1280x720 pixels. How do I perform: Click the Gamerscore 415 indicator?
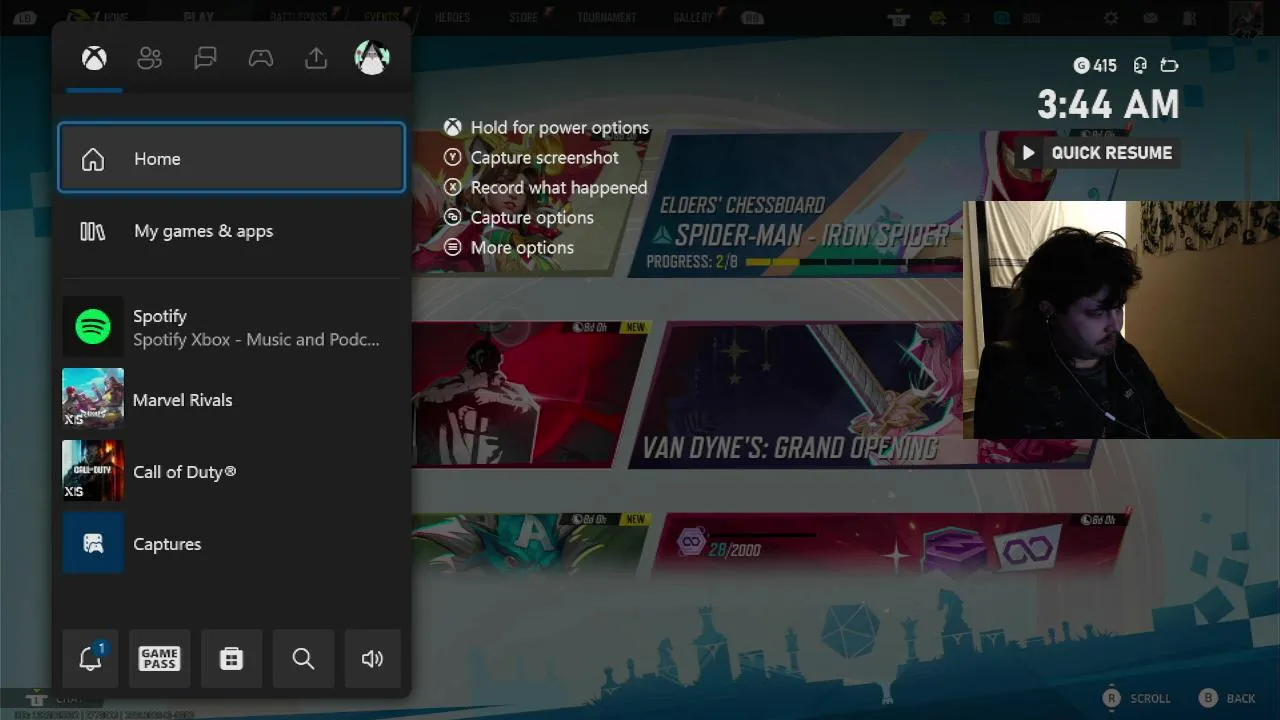click(1095, 66)
